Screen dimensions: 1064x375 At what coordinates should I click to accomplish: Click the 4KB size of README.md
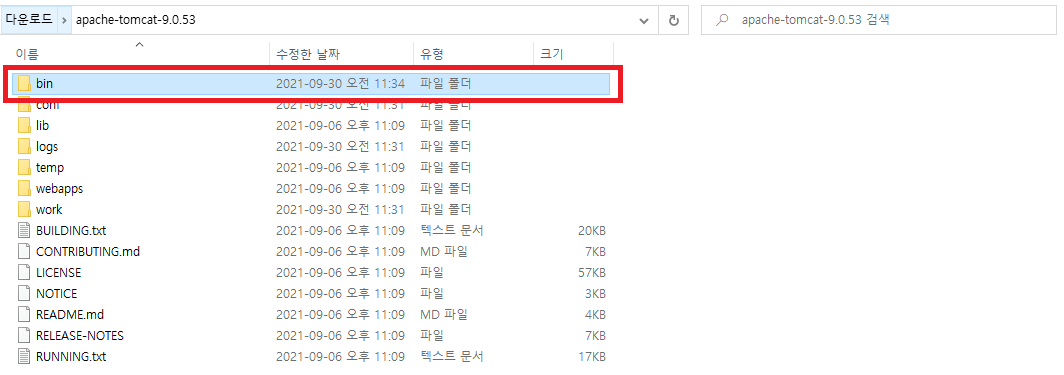point(595,315)
